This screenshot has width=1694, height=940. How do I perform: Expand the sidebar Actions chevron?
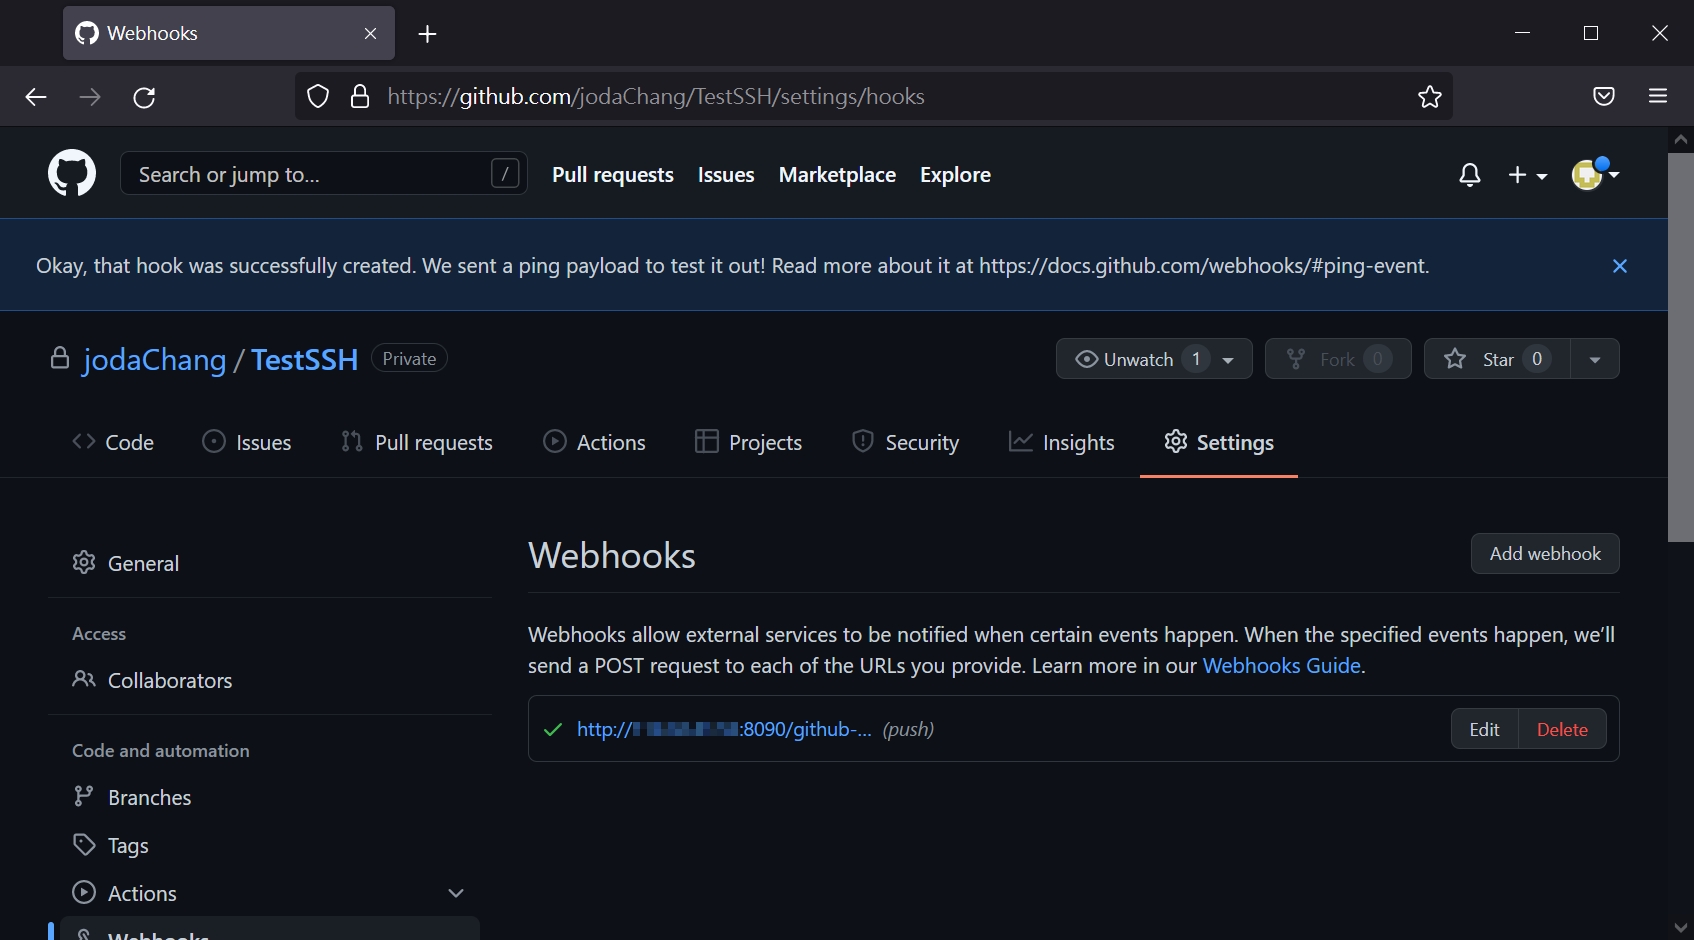pyautogui.click(x=456, y=893)
